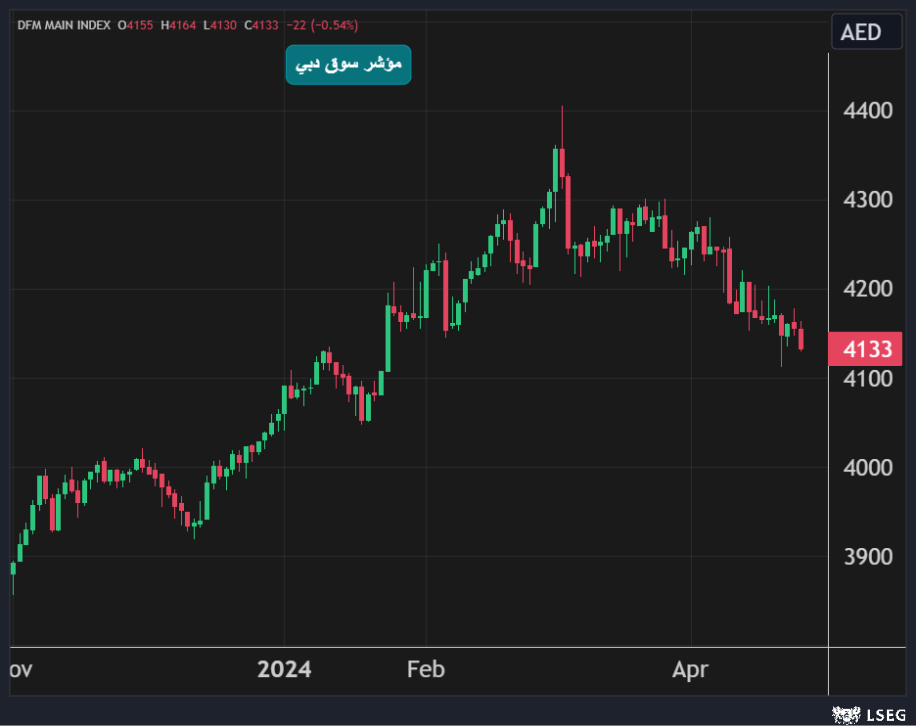Viewport: 916px width, 726px height.
Task: Click the 3900 price axis label
Action: click(x=867, y=556)
